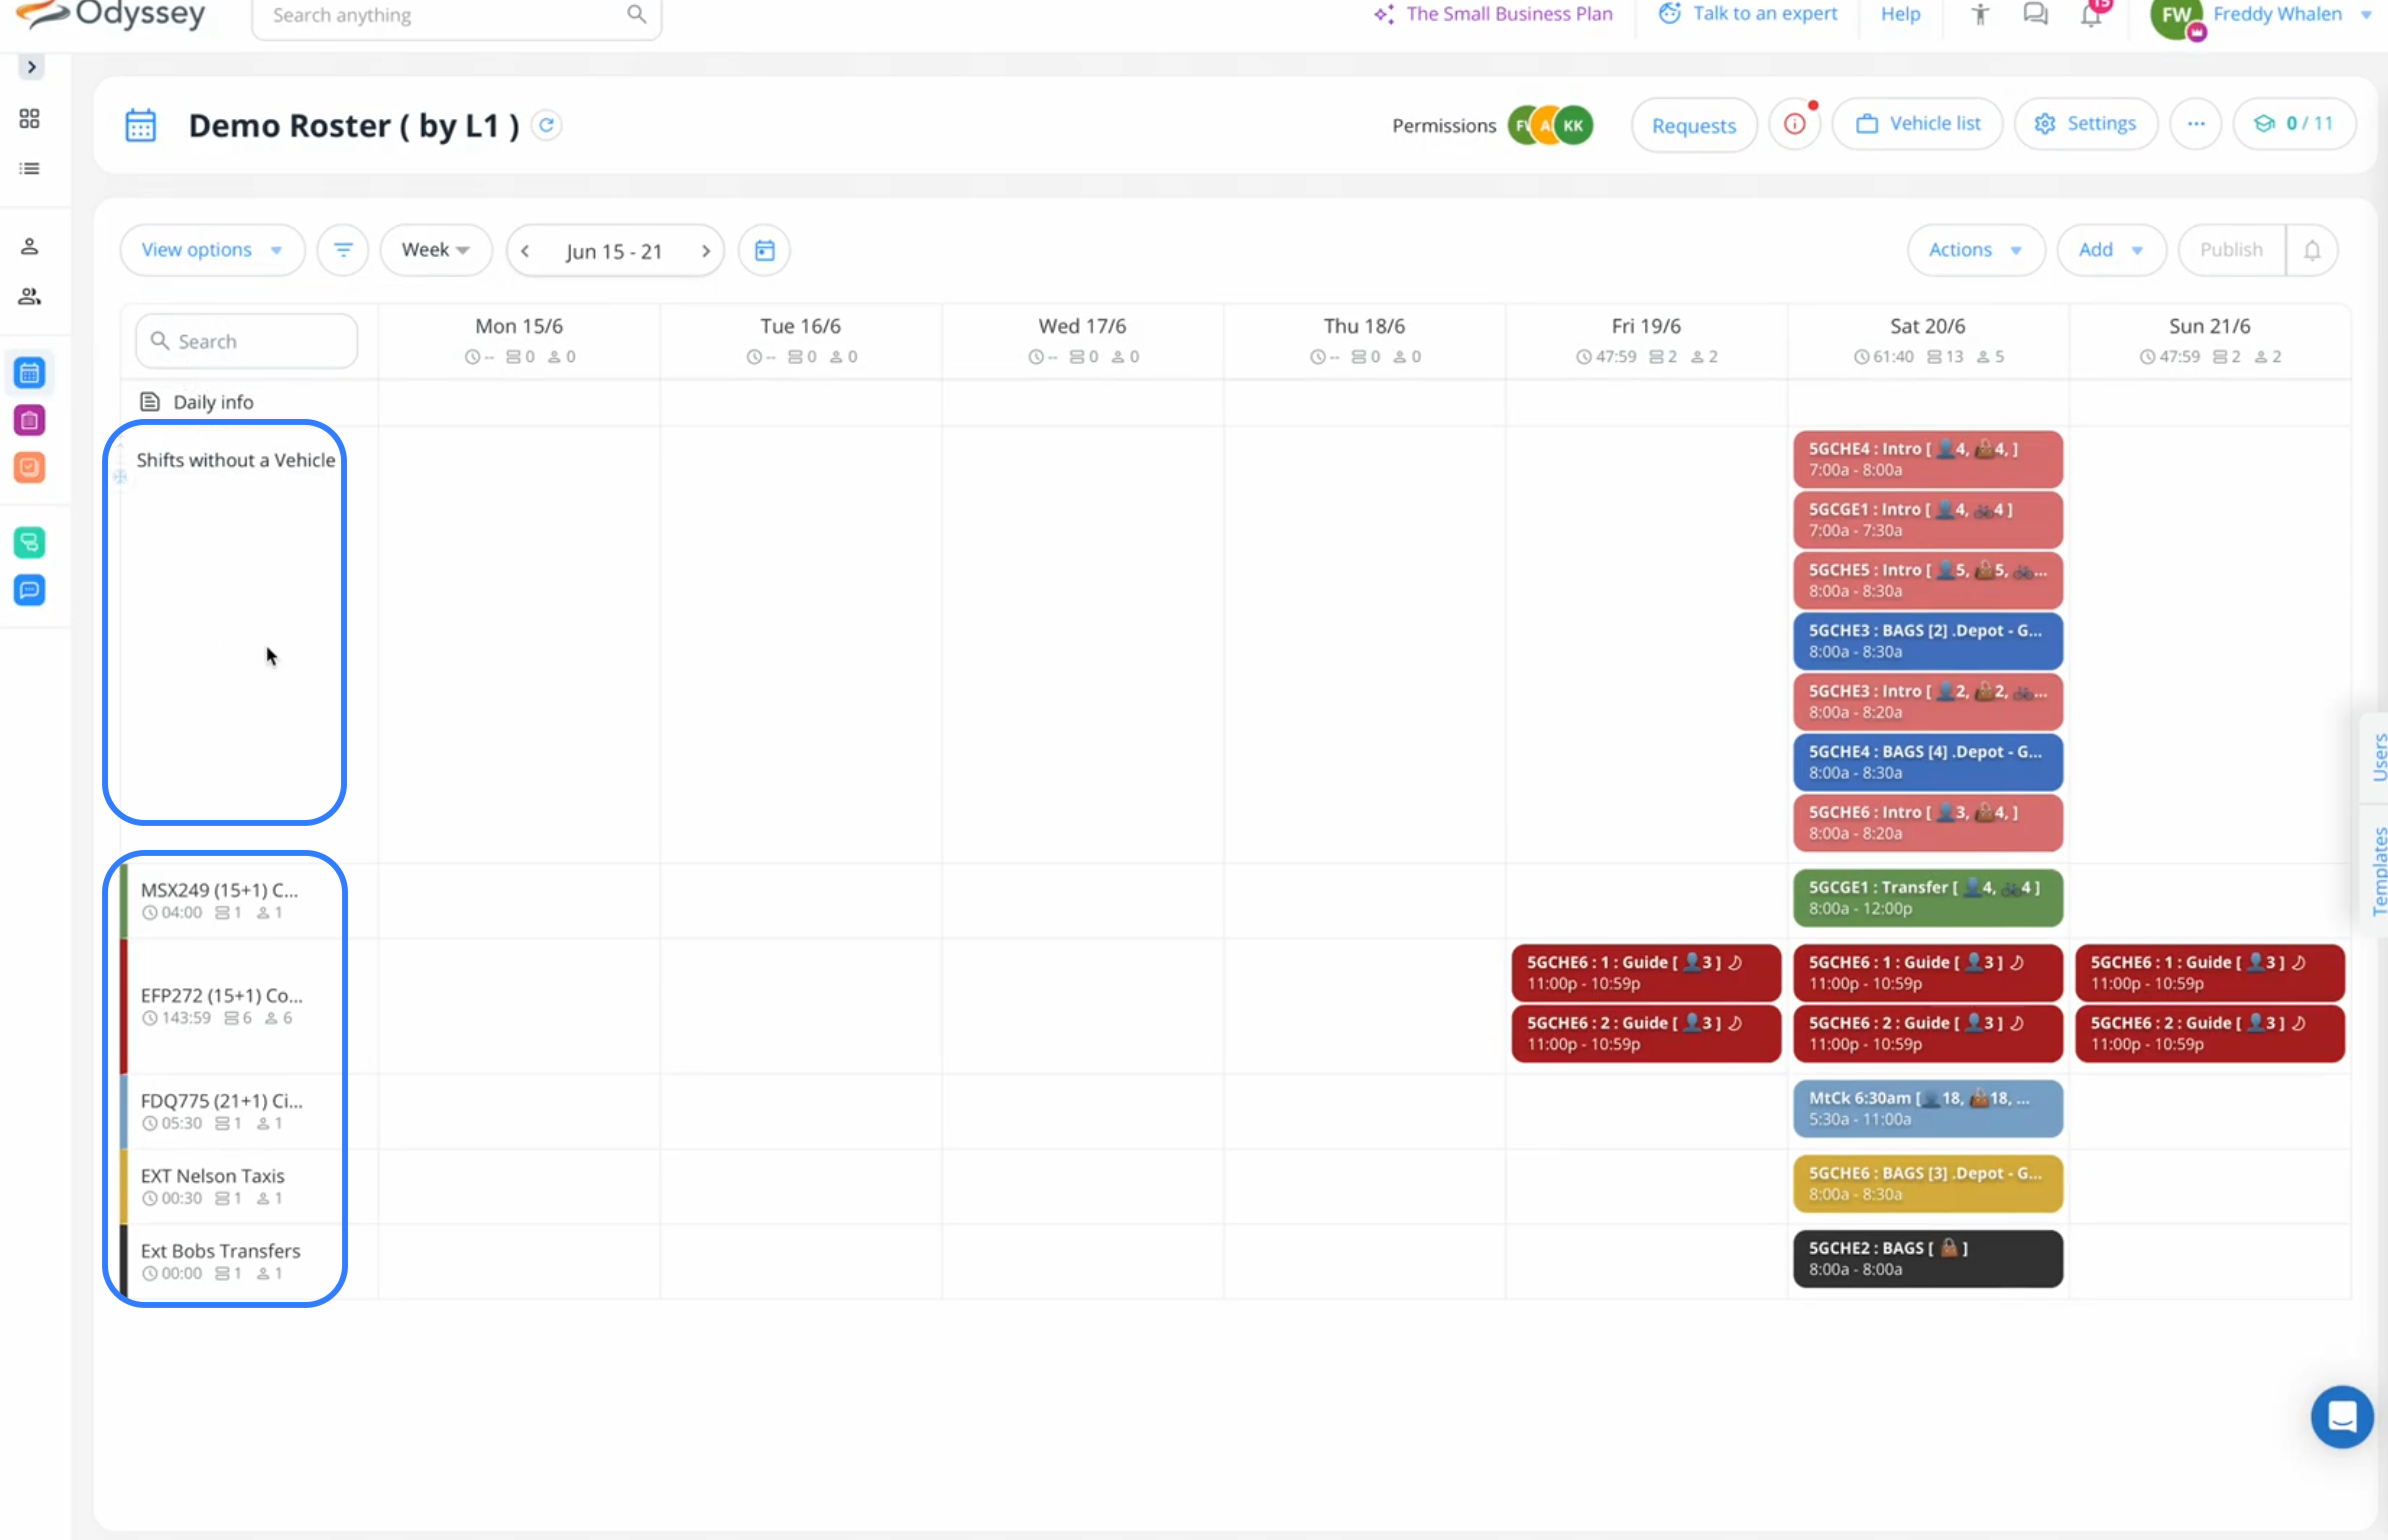Click the filter icon beside View options
This screenshot has width=2388, height=1540.
click(x=343, y=250)
